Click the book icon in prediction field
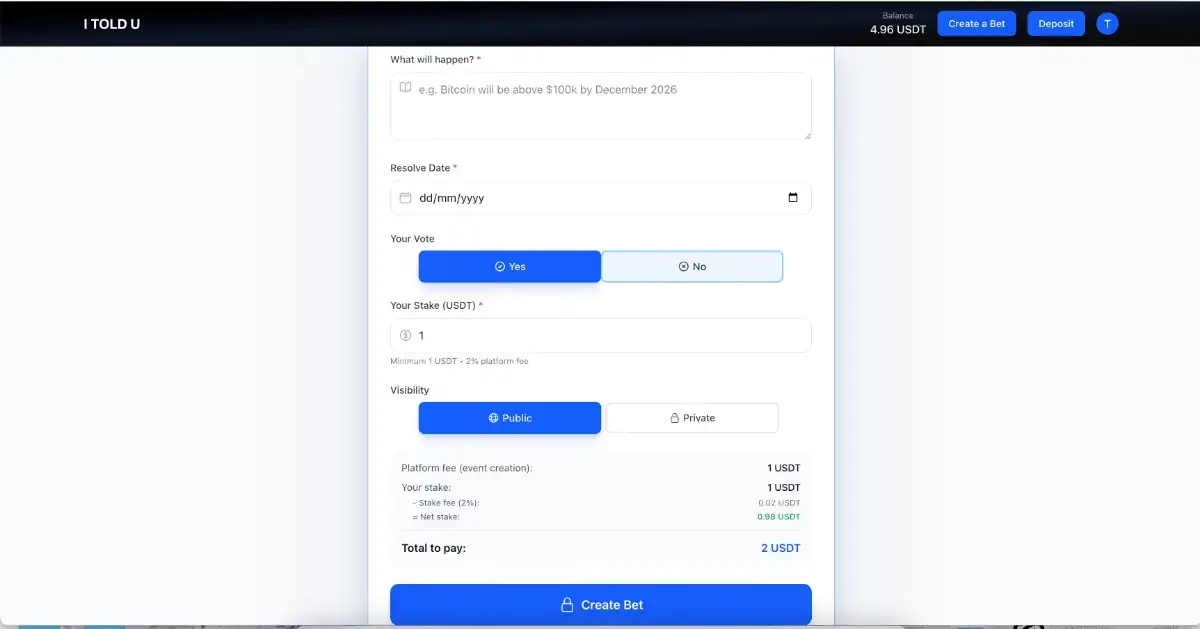This screenshot has height=629, width=1200. tap(405, 88)
